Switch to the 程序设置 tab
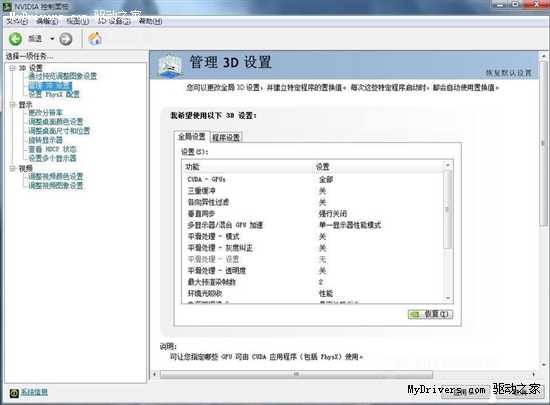The image size is (550, 405). [226, 137]
